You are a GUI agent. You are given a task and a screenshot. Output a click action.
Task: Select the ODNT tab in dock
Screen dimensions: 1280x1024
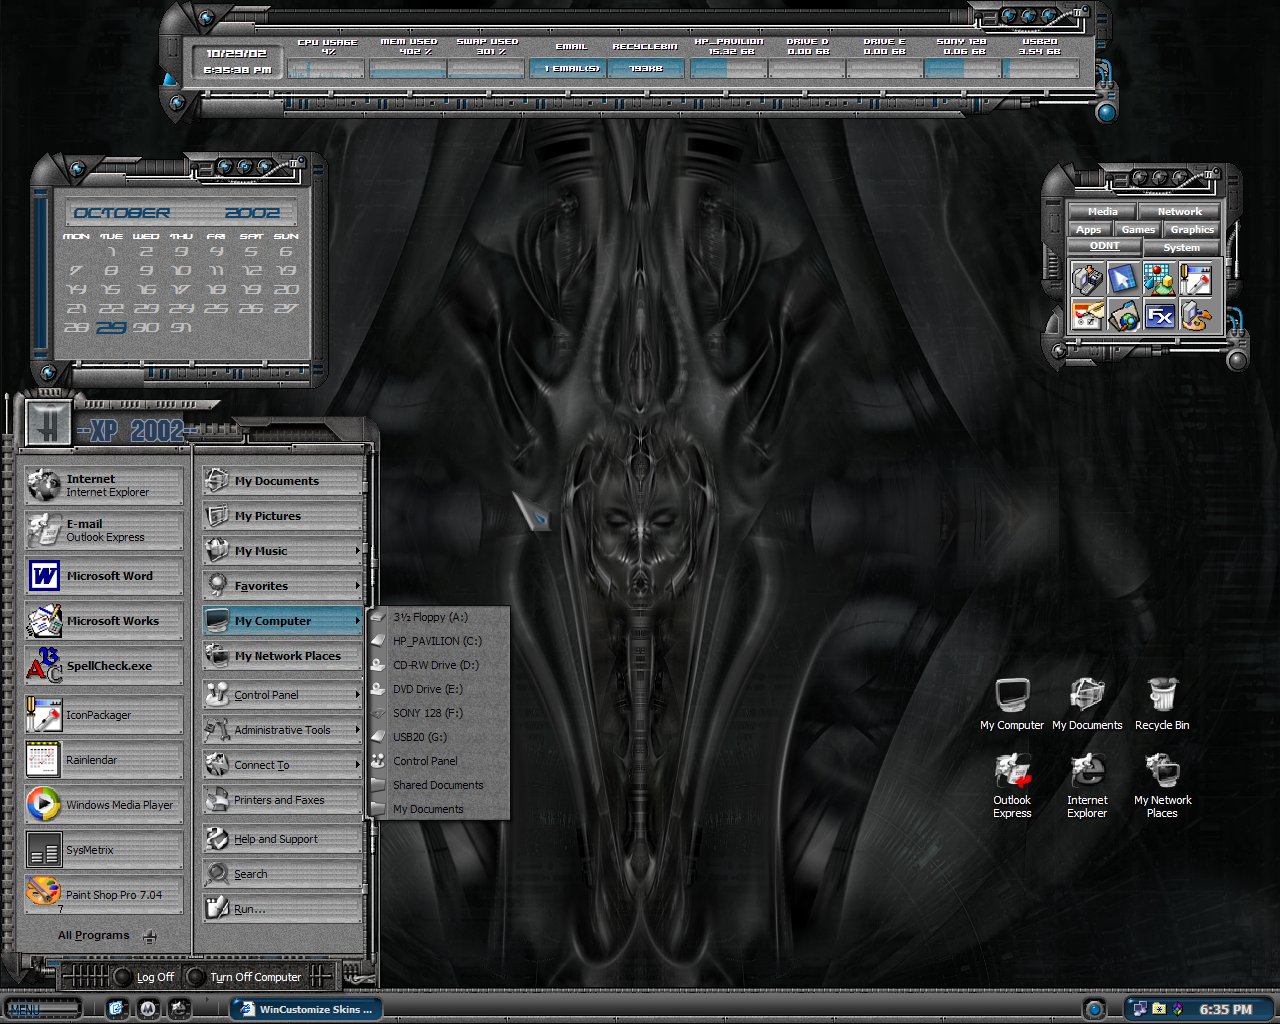click(1105, 247)
